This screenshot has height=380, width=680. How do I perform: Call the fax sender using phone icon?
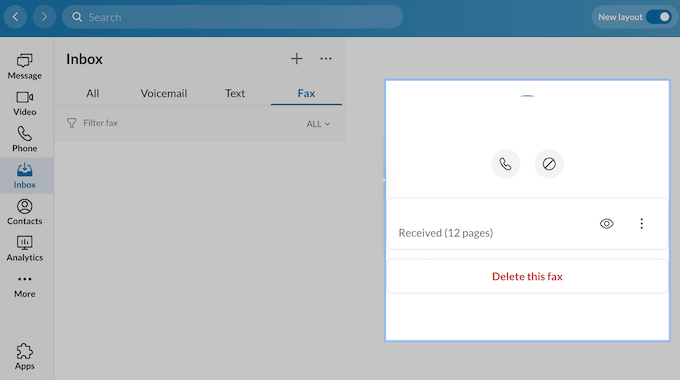click(505, 164)
